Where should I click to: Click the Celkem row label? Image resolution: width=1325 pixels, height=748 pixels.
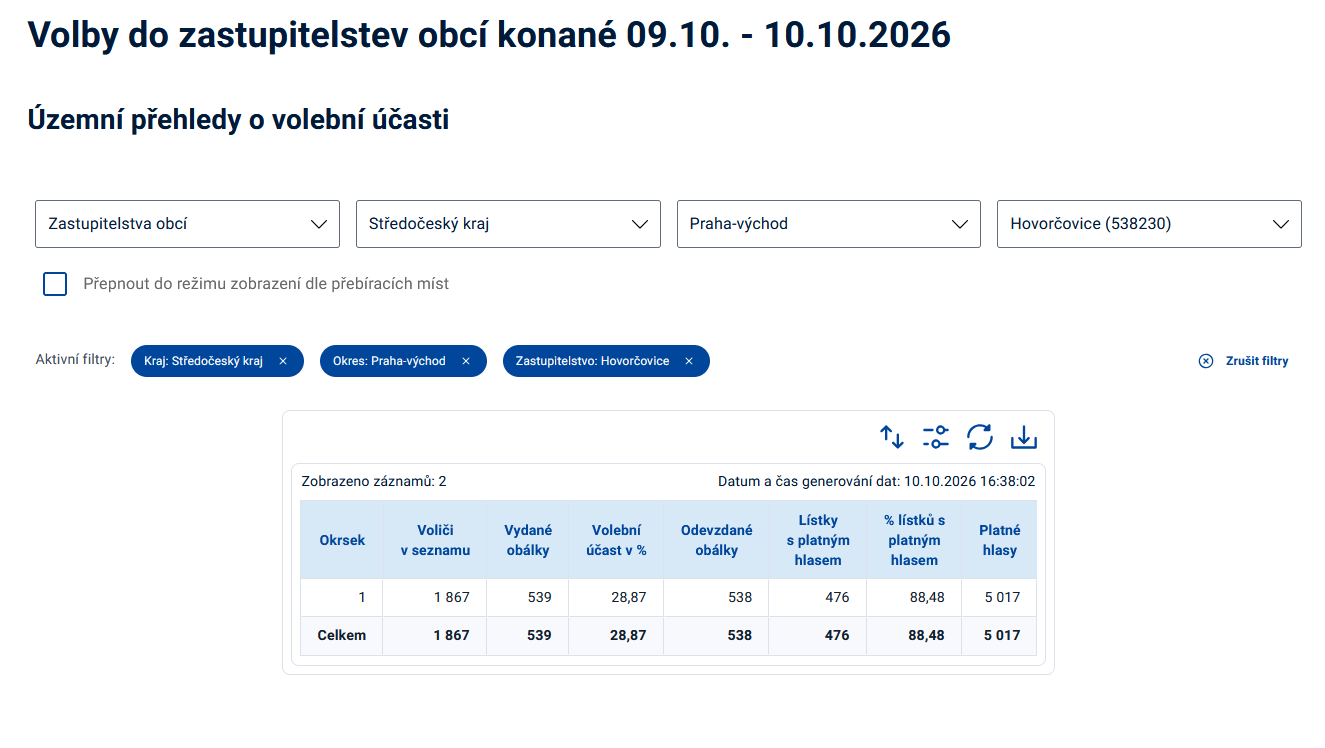click(x=342, y=635)
